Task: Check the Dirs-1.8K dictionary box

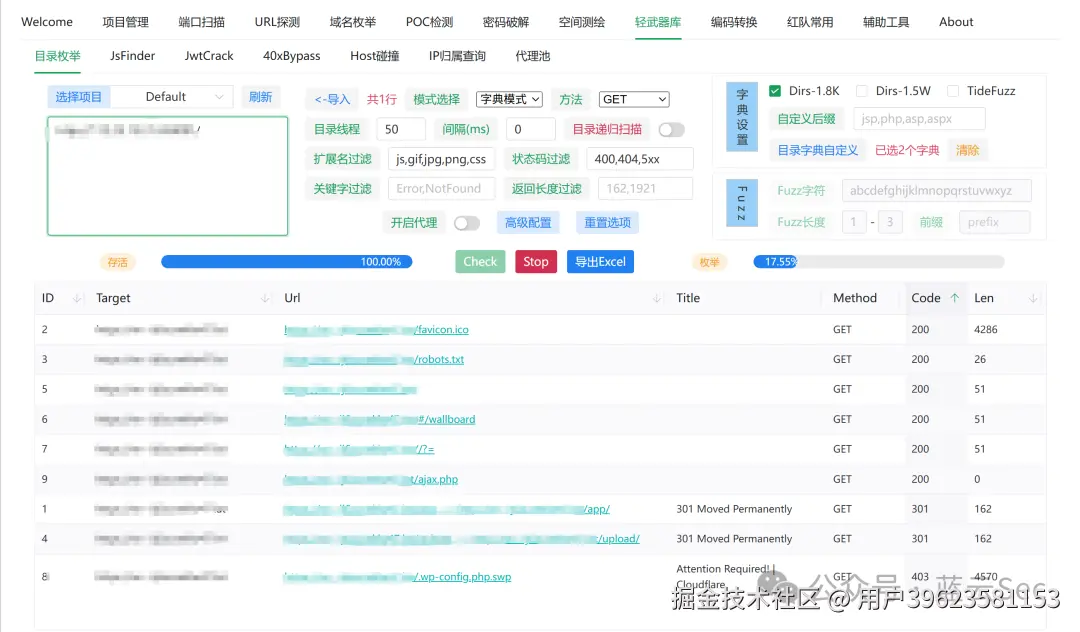Action: 775,91
